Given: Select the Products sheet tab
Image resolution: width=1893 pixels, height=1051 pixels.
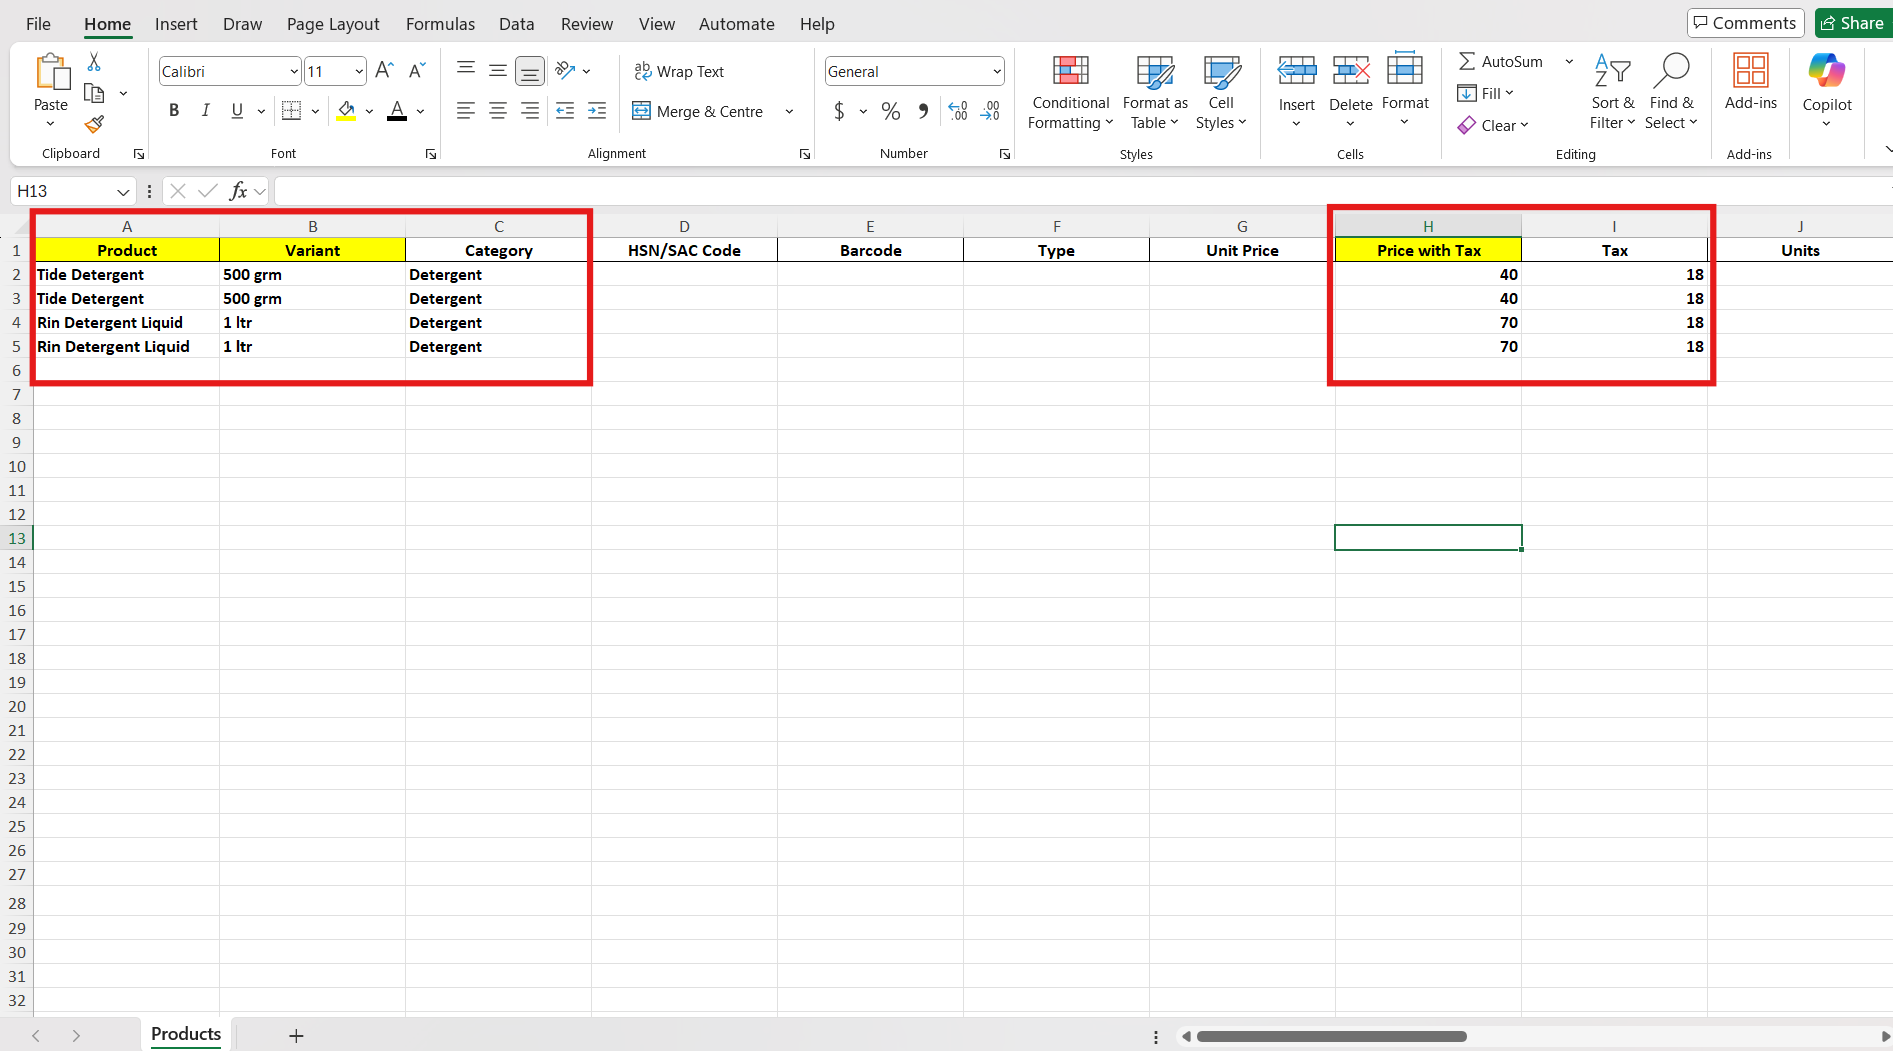Looking at the screenshot, I should coord(186,1034).
